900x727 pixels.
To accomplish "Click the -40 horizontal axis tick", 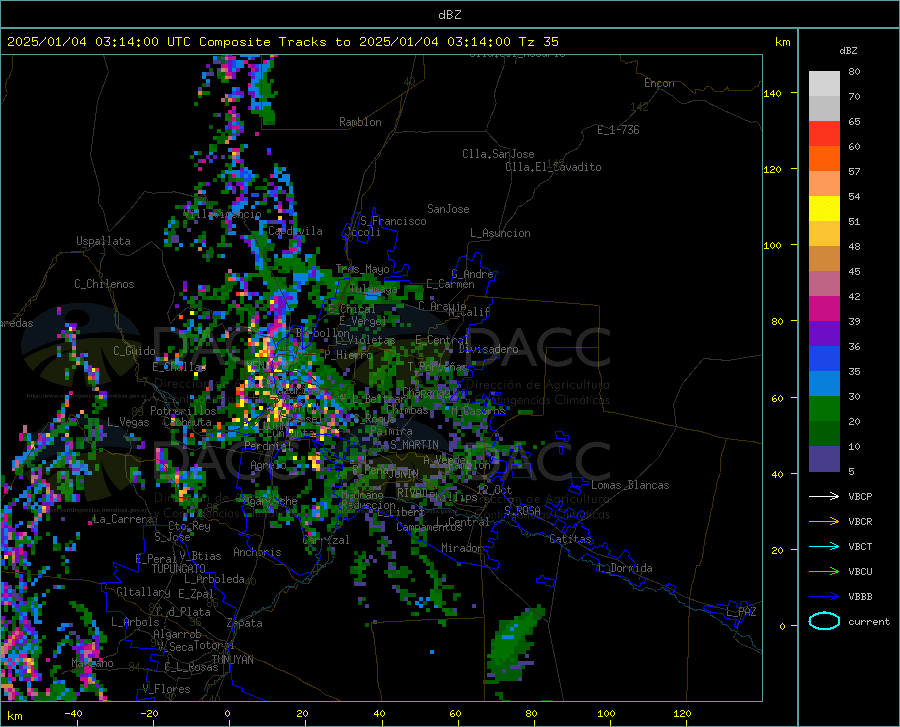I will tap(73, 714).
